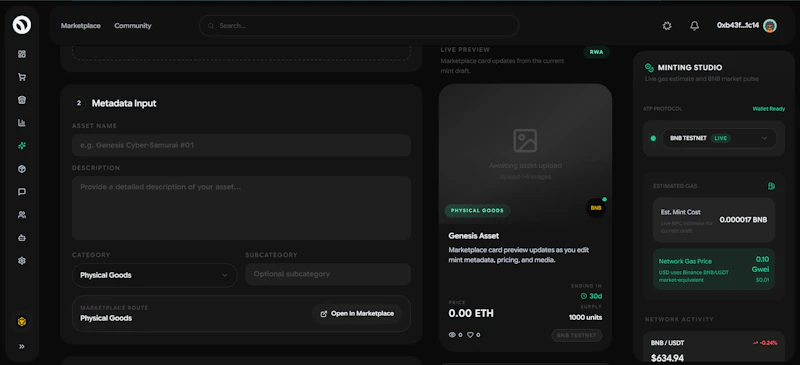Click the BNB TESTNET button on the preview card
Viewport: 800px width, 365px height.
[577, 335]
